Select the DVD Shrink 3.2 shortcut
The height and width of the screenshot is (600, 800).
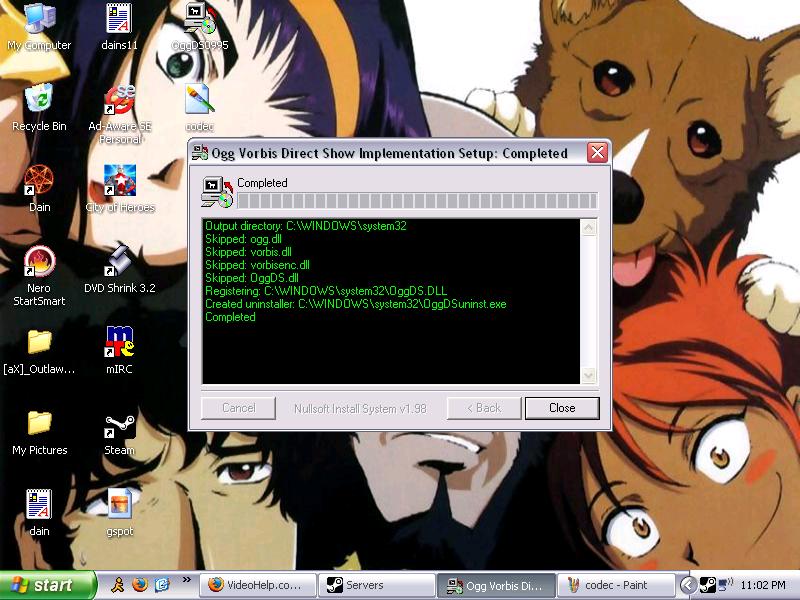point(119,269)
